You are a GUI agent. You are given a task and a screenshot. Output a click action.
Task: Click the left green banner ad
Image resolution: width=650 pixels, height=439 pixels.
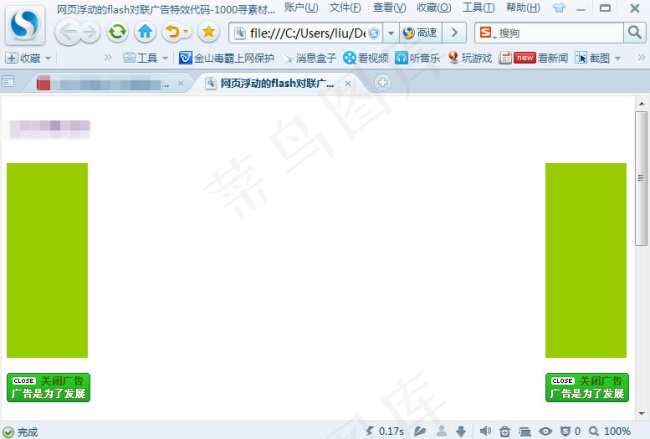pyautogui.click(x=47, y=260)
